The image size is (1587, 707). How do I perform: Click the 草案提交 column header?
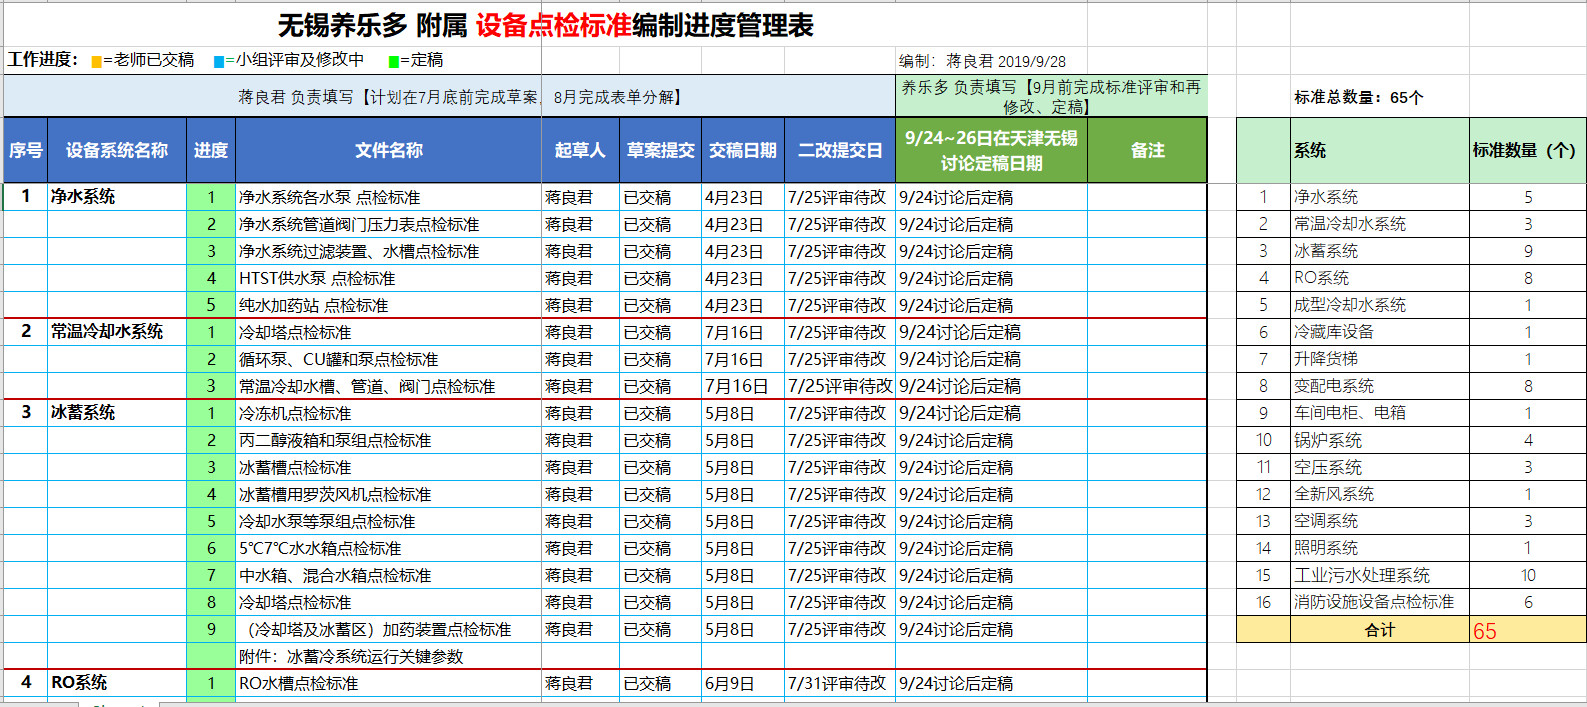click(x=661, y=150)
